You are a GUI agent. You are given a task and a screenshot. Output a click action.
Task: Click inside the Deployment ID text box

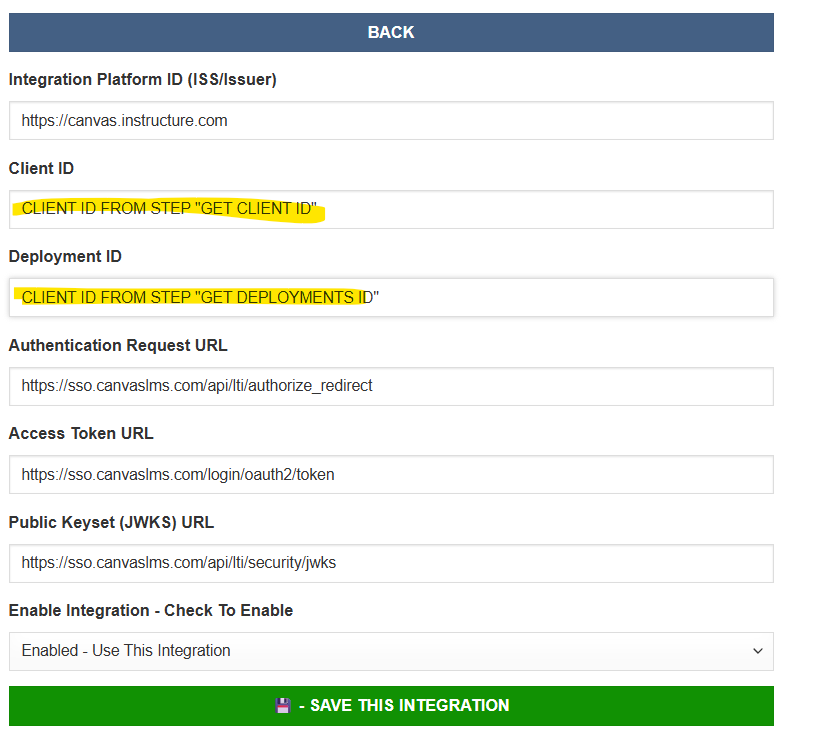(x=391, y=297)
